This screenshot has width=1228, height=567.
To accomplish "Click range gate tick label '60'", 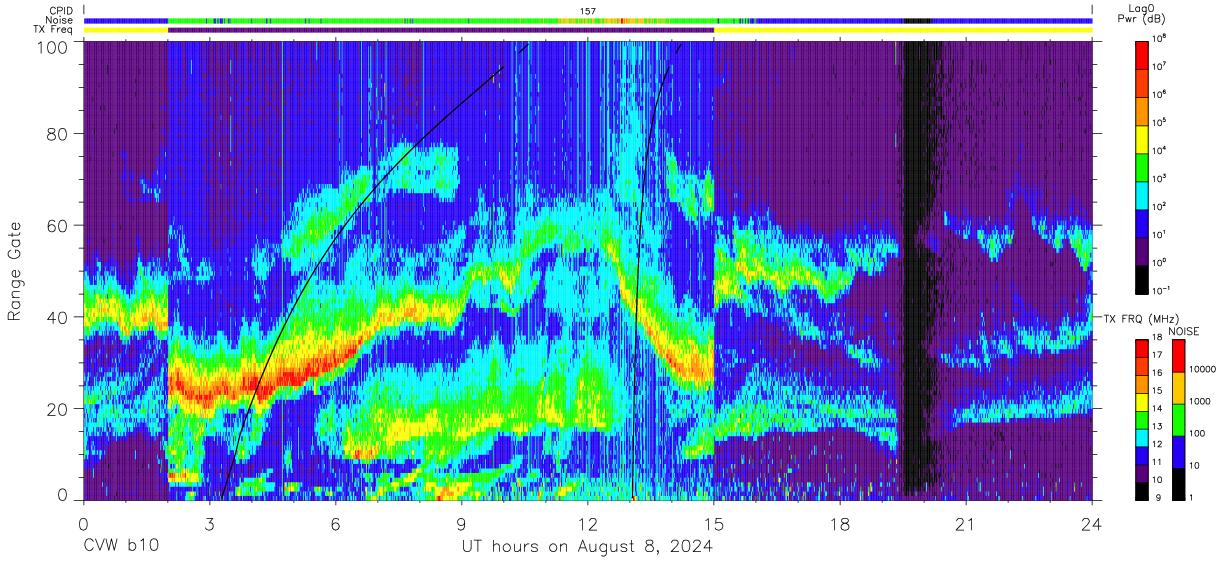I will pyautogui.click(x=57, y=225).
